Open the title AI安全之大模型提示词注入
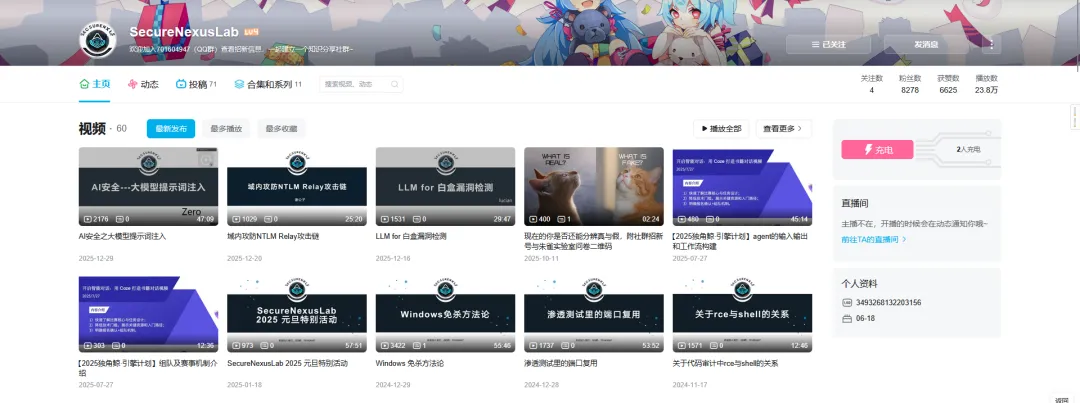1080x403 pixels. point(123,236)
